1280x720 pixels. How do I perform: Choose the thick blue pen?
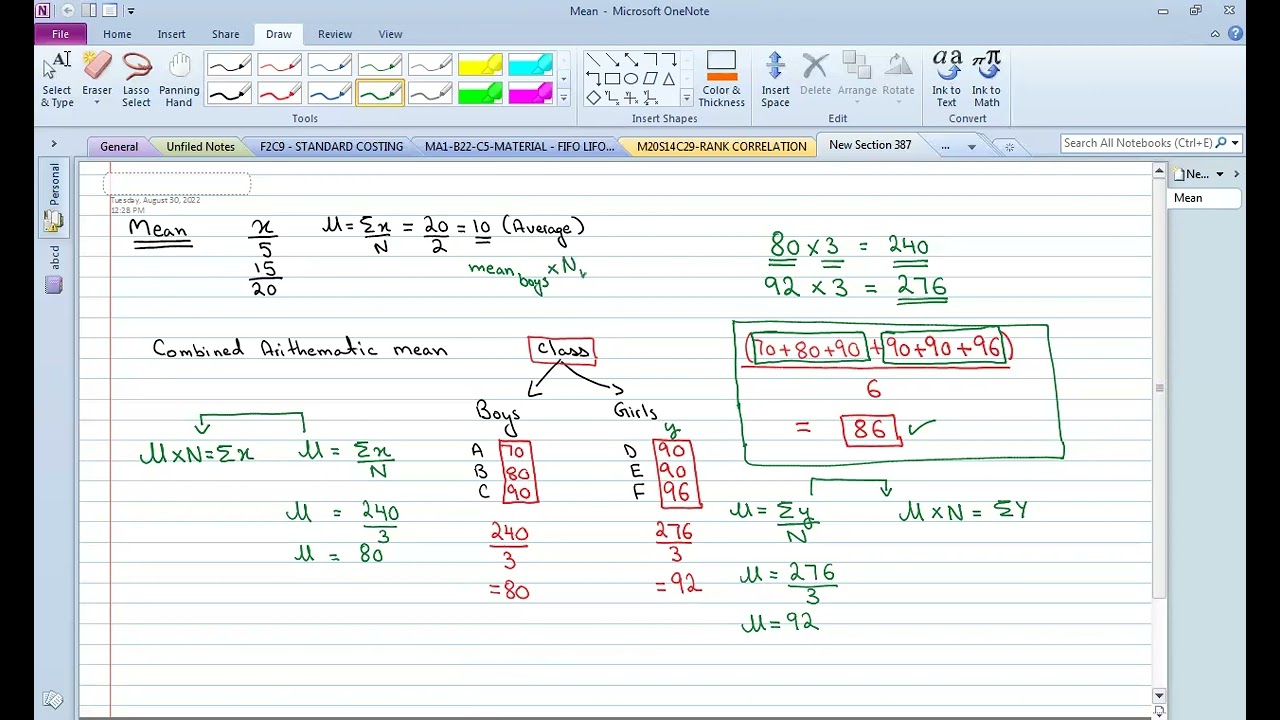coord(329,93)
